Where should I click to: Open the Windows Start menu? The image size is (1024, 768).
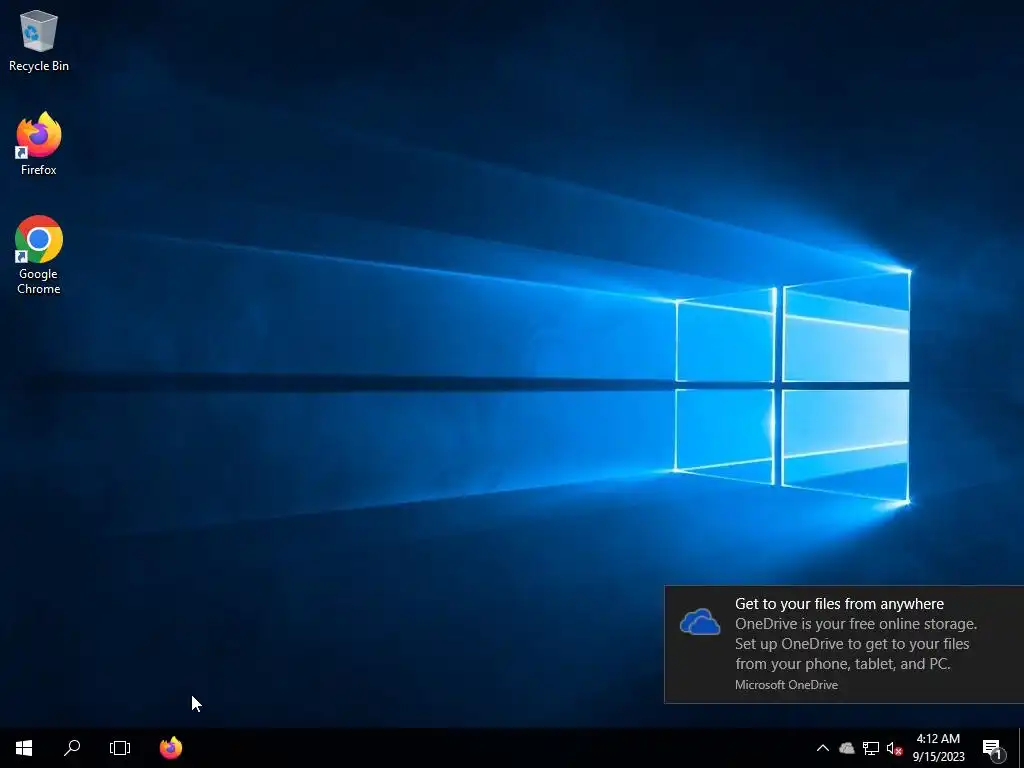coord(24,748)
